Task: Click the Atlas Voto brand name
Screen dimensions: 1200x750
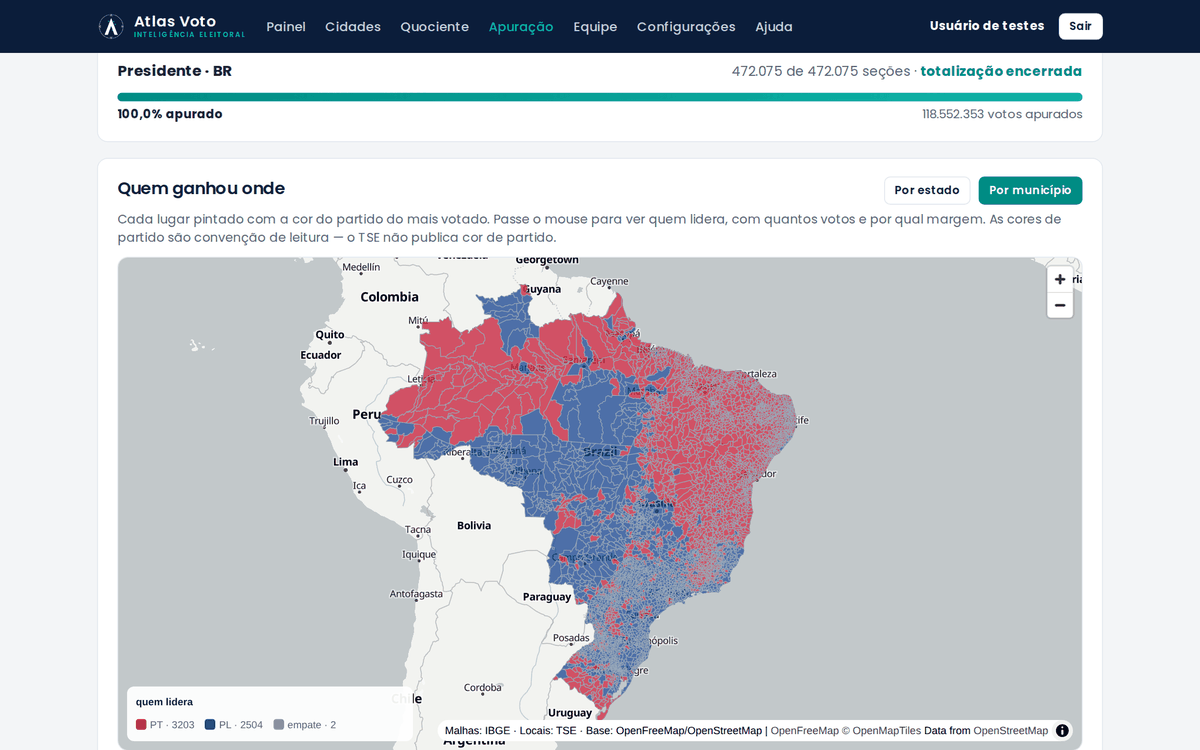Action: [175, 21]
